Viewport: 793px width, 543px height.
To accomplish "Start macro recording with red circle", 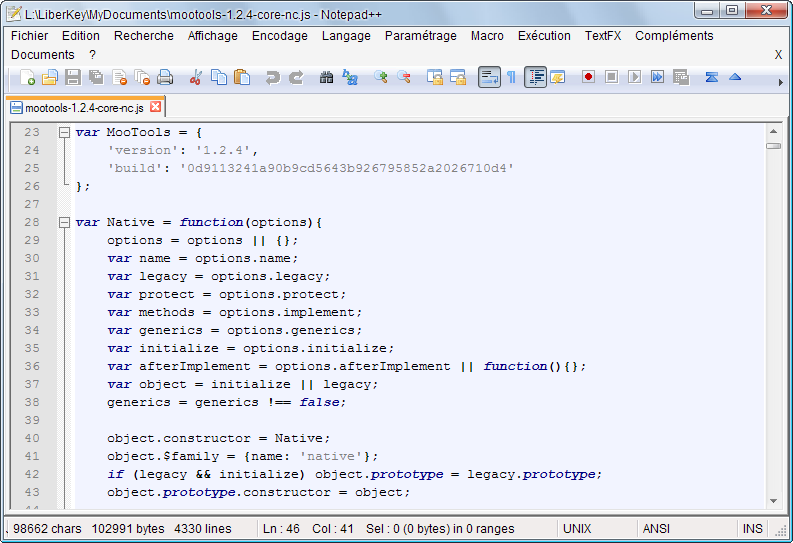I will click(x=588, y=77).
